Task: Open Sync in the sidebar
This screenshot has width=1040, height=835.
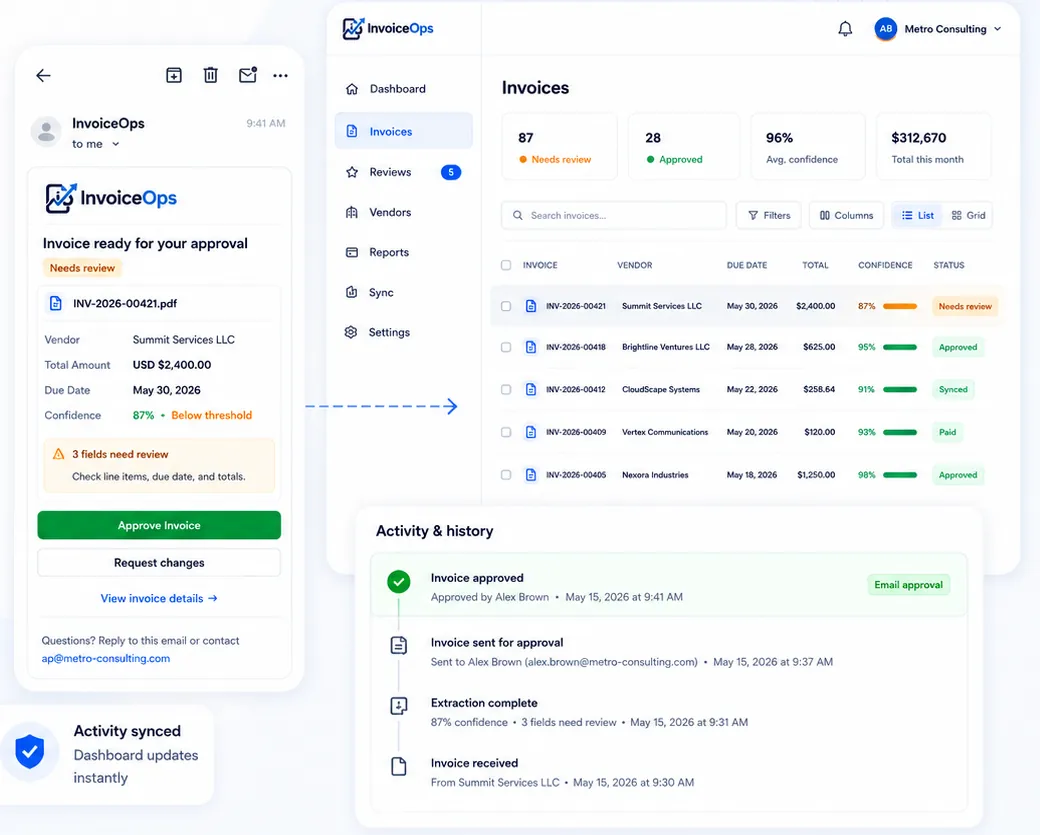Action: (403, 292)
